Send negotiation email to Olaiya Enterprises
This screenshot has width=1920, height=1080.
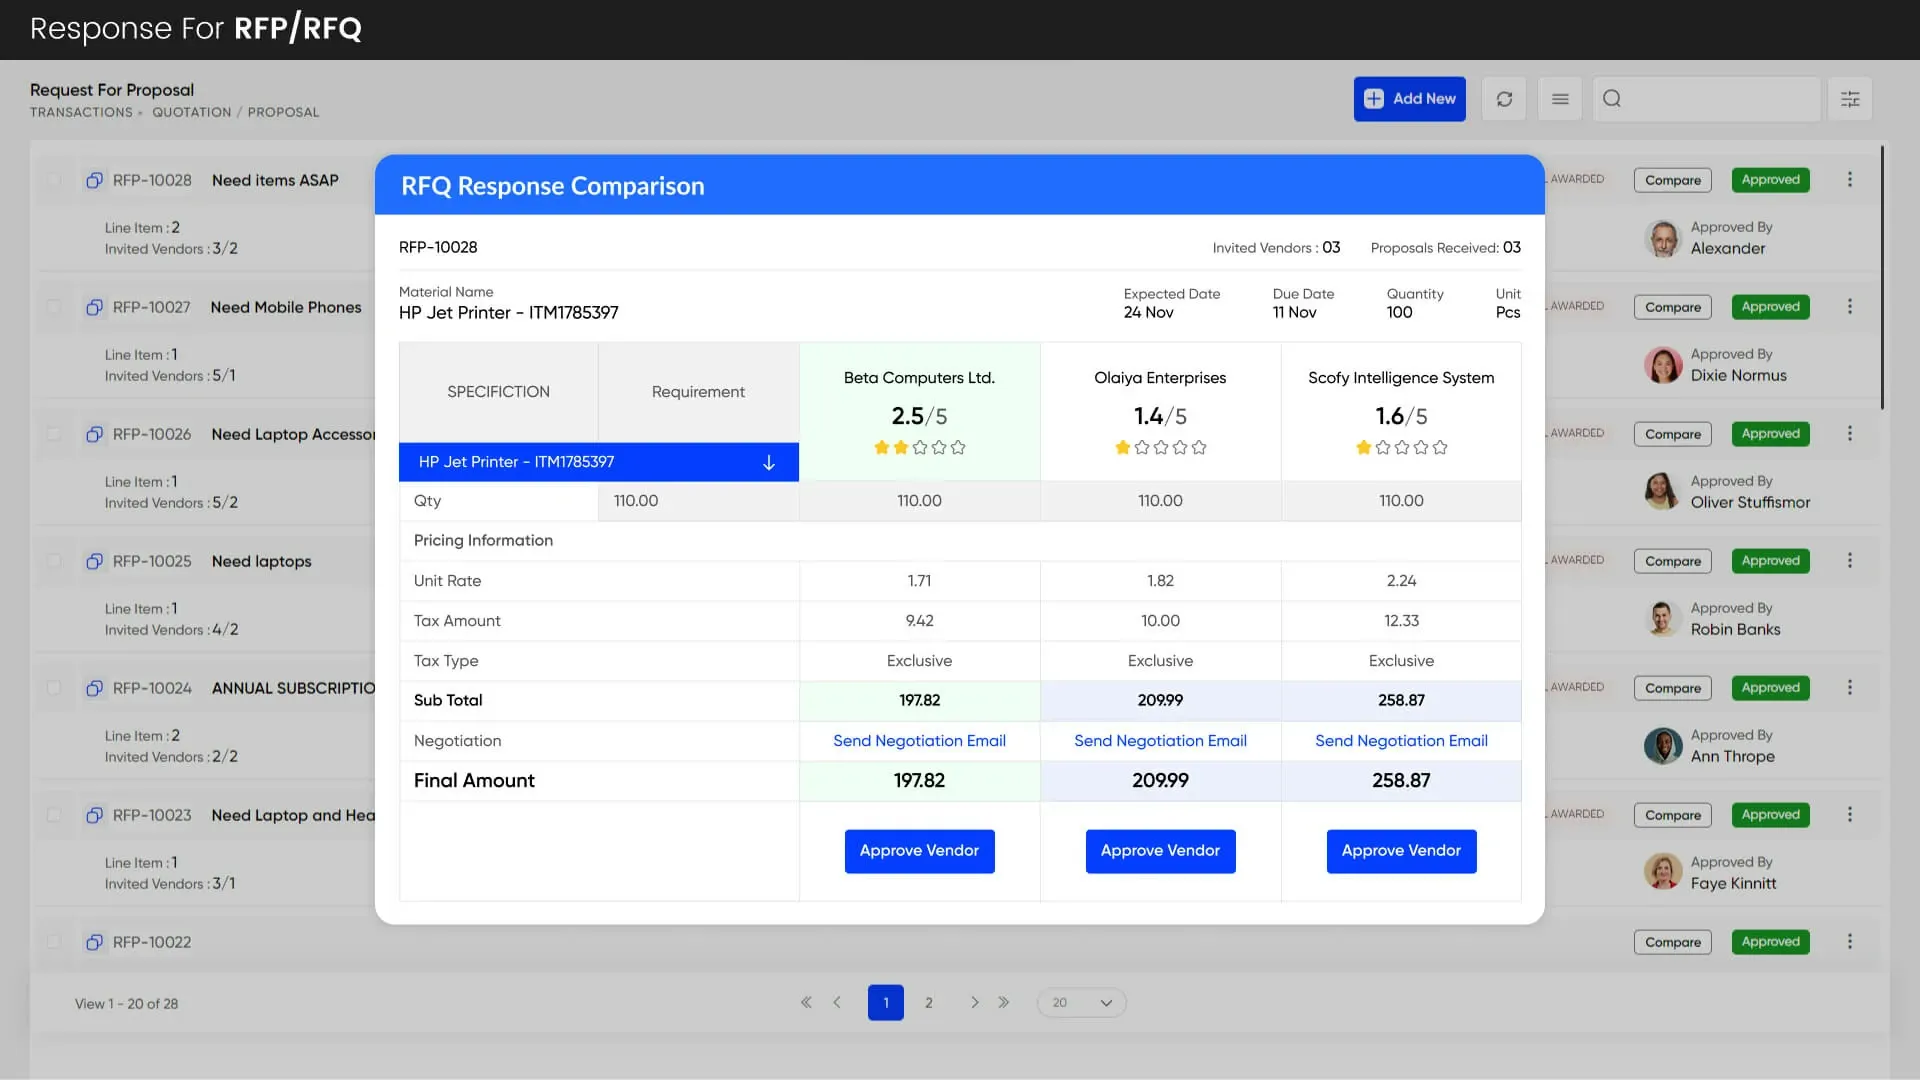1160,741
